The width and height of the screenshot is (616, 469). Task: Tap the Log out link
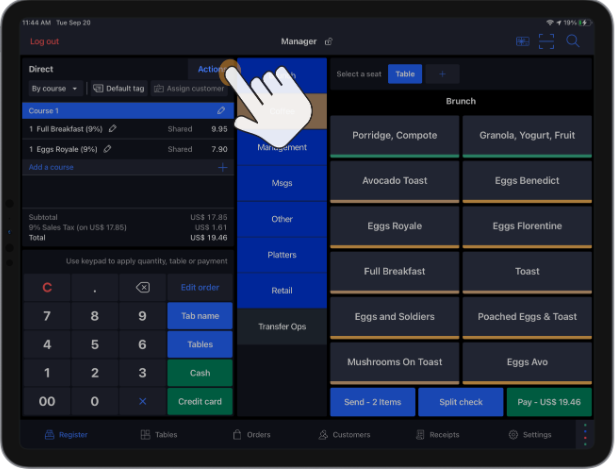coord(44,42)
